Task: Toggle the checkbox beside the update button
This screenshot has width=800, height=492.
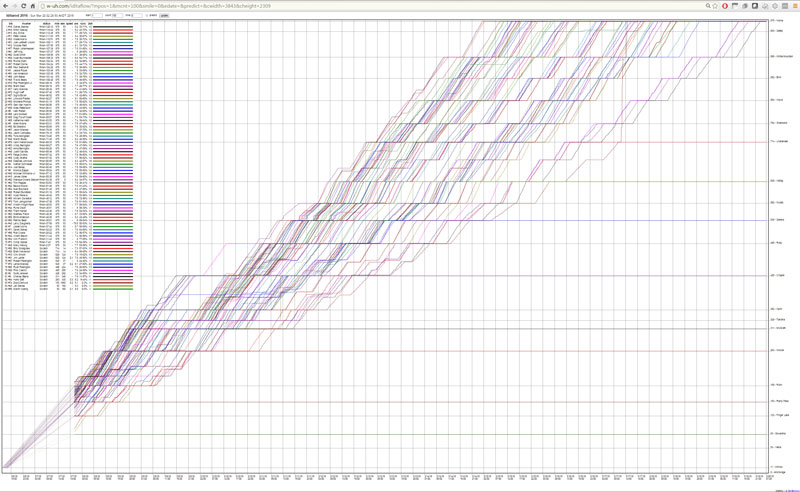Action: pos(147,15)
